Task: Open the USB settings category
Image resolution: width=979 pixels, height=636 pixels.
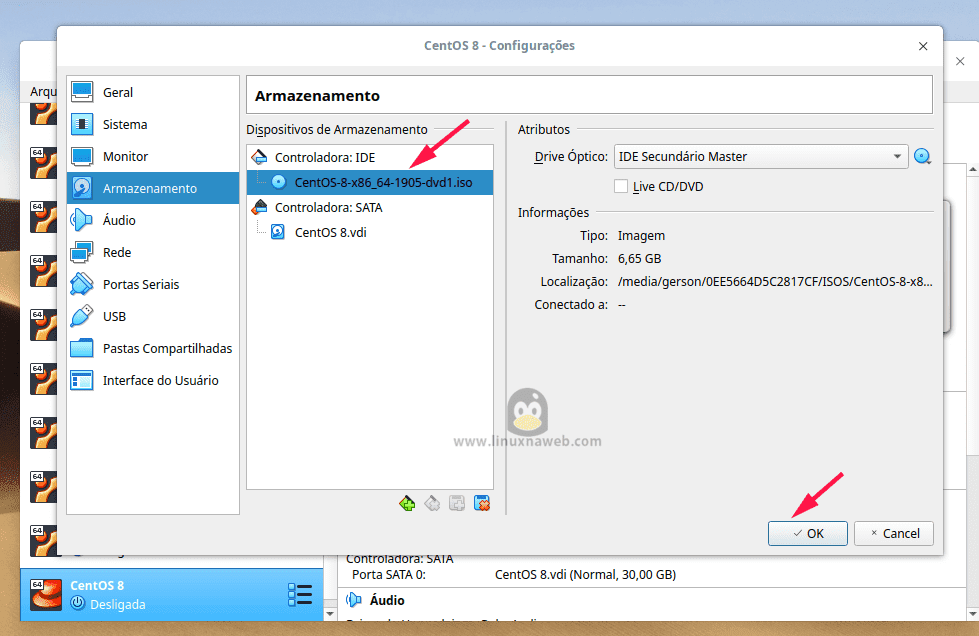Action: 152,316
